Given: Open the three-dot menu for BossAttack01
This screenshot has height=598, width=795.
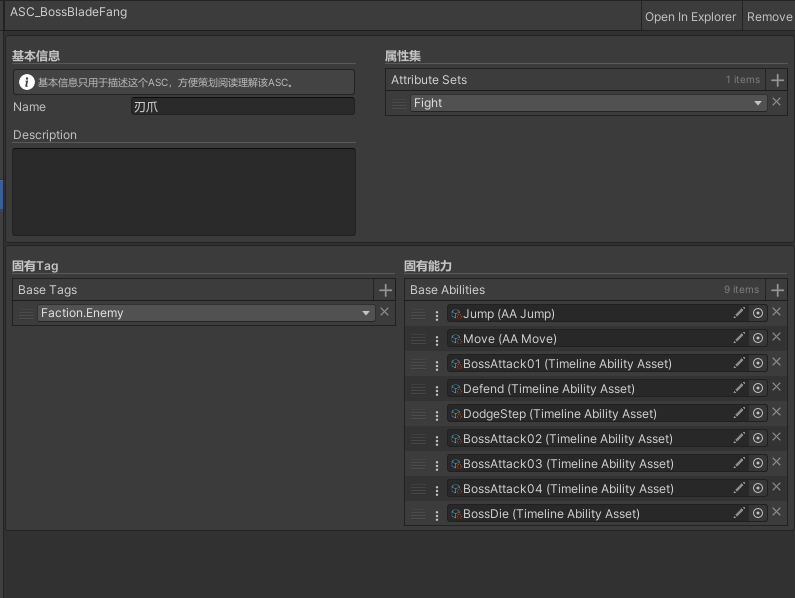Looking at the screenshot, I should [437, 365].
